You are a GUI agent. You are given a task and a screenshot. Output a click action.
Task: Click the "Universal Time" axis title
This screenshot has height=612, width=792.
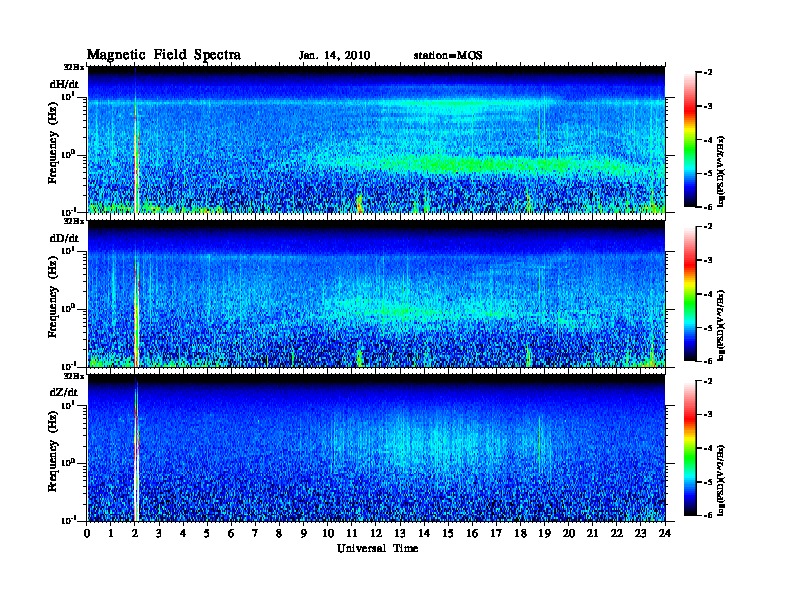click(377, 548)
